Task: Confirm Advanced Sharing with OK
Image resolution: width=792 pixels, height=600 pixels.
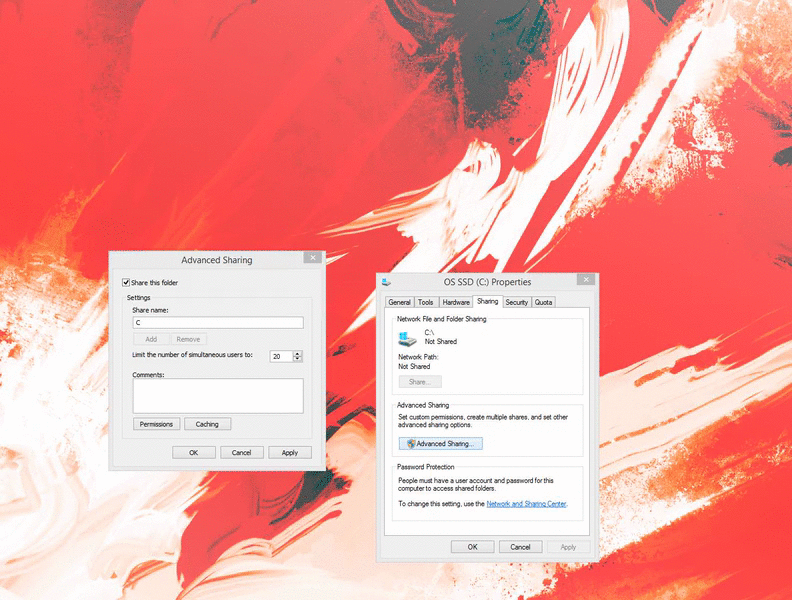Action: [193, 453]
